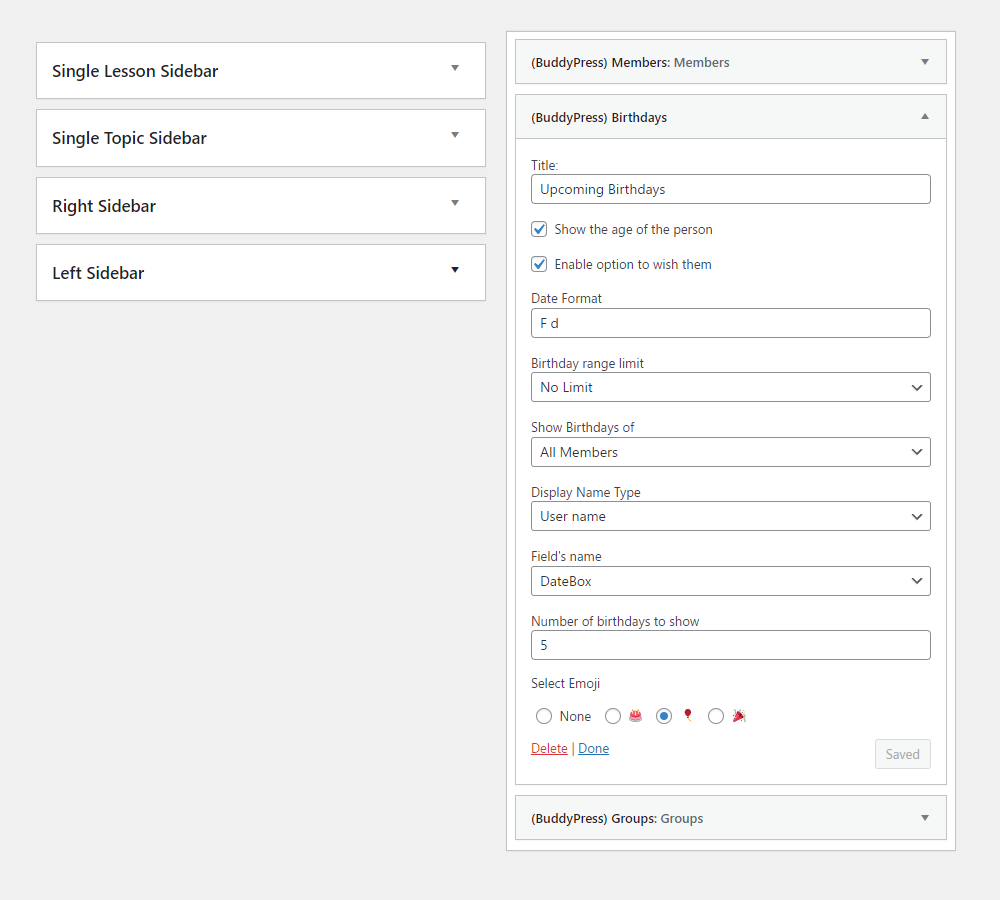Open the Right Sidebar panel
Image resolution: width=1000 pixels, height=900 pixels.
[260, 206]
